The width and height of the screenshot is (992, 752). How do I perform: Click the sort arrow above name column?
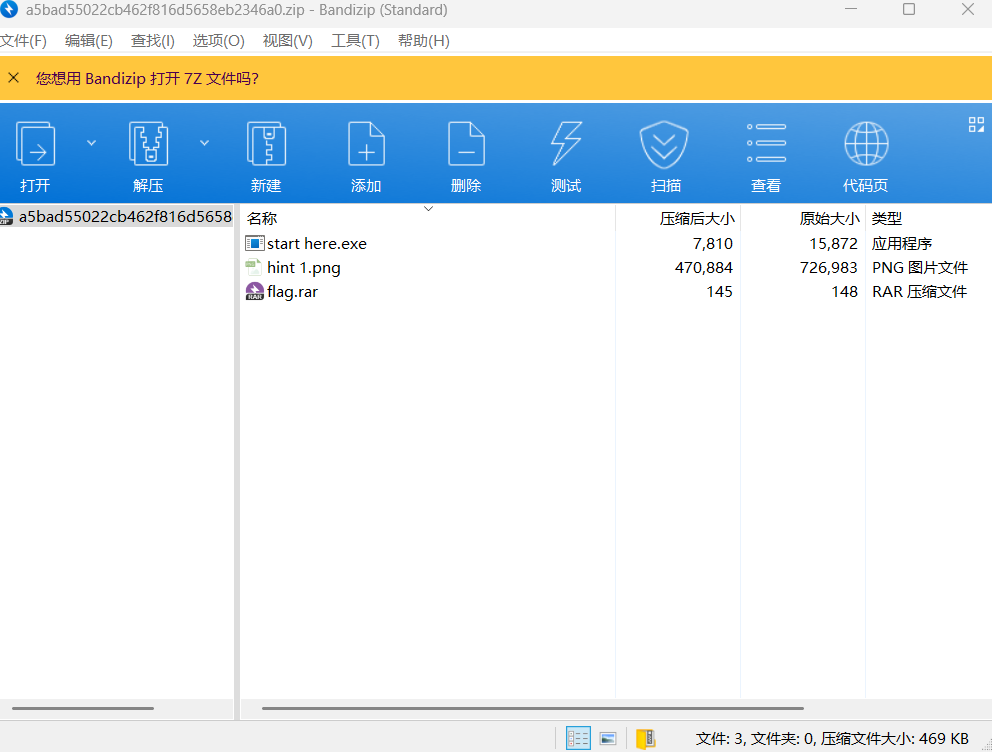428,209
